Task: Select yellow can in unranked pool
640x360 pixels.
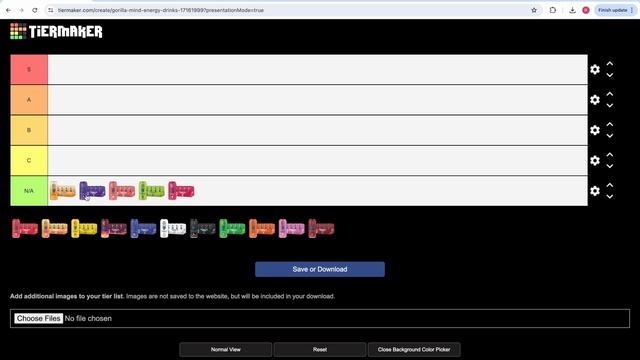Action: click(x=84, y=228)
